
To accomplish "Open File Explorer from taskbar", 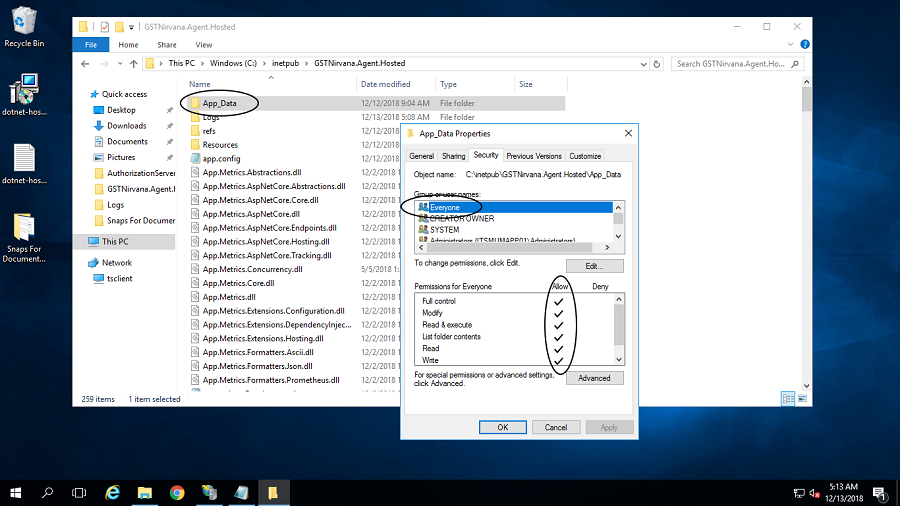I will [145, 492].
